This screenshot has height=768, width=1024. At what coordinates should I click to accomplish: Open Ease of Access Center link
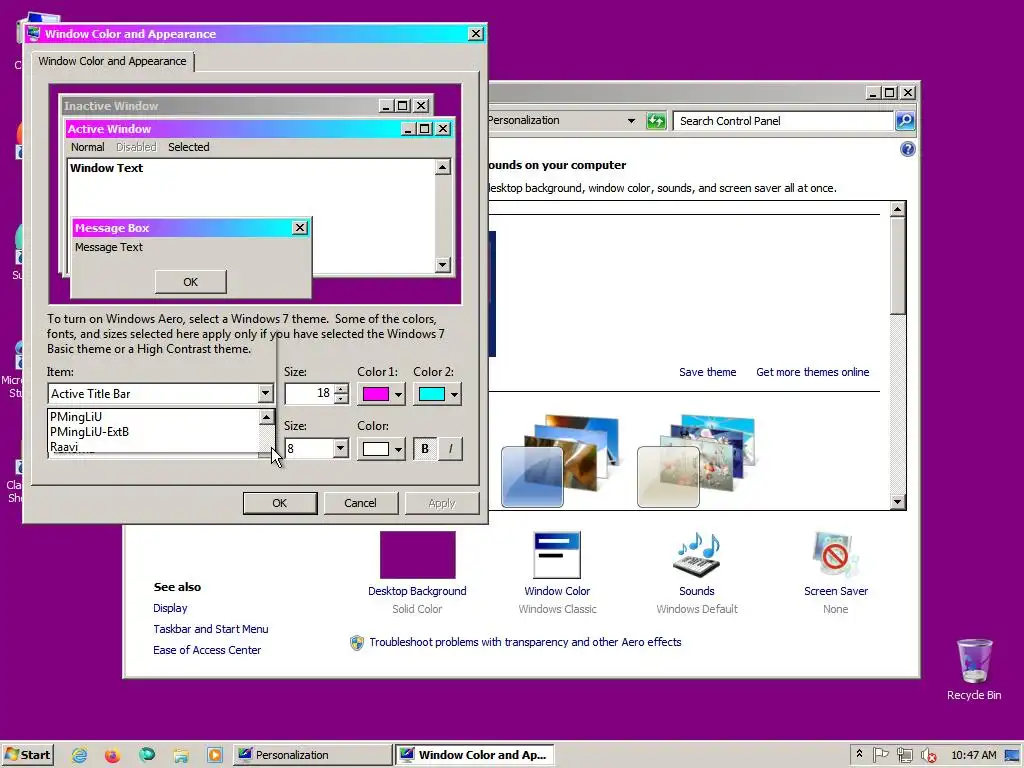click(207, 650)
